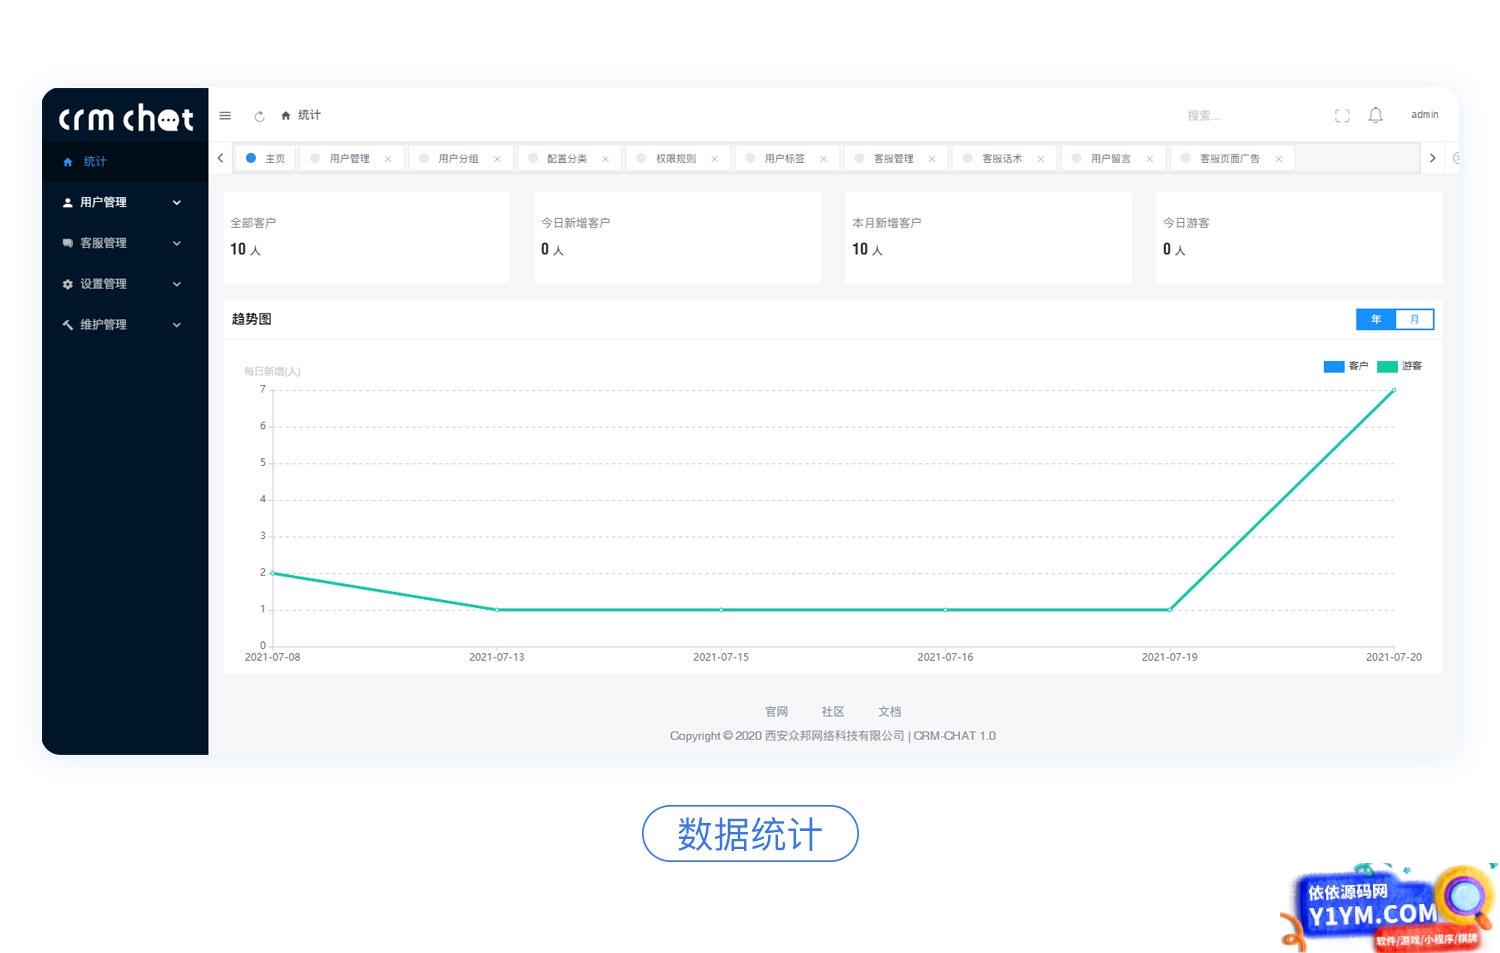Click the 趋势图 panel title

pyautogui.click(x=251, y=319)
